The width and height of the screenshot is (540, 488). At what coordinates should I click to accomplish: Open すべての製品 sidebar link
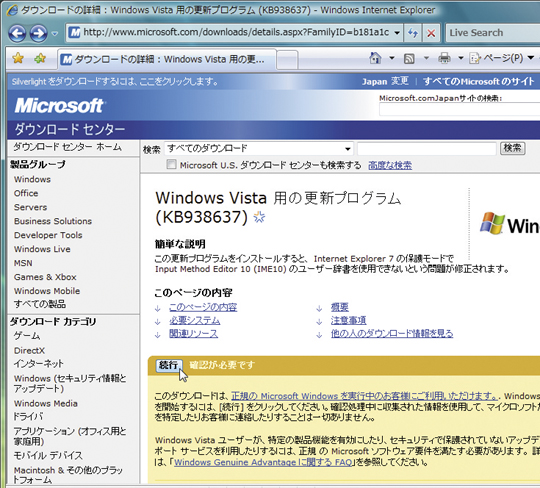pyautogui.click(x=40, y=304)
